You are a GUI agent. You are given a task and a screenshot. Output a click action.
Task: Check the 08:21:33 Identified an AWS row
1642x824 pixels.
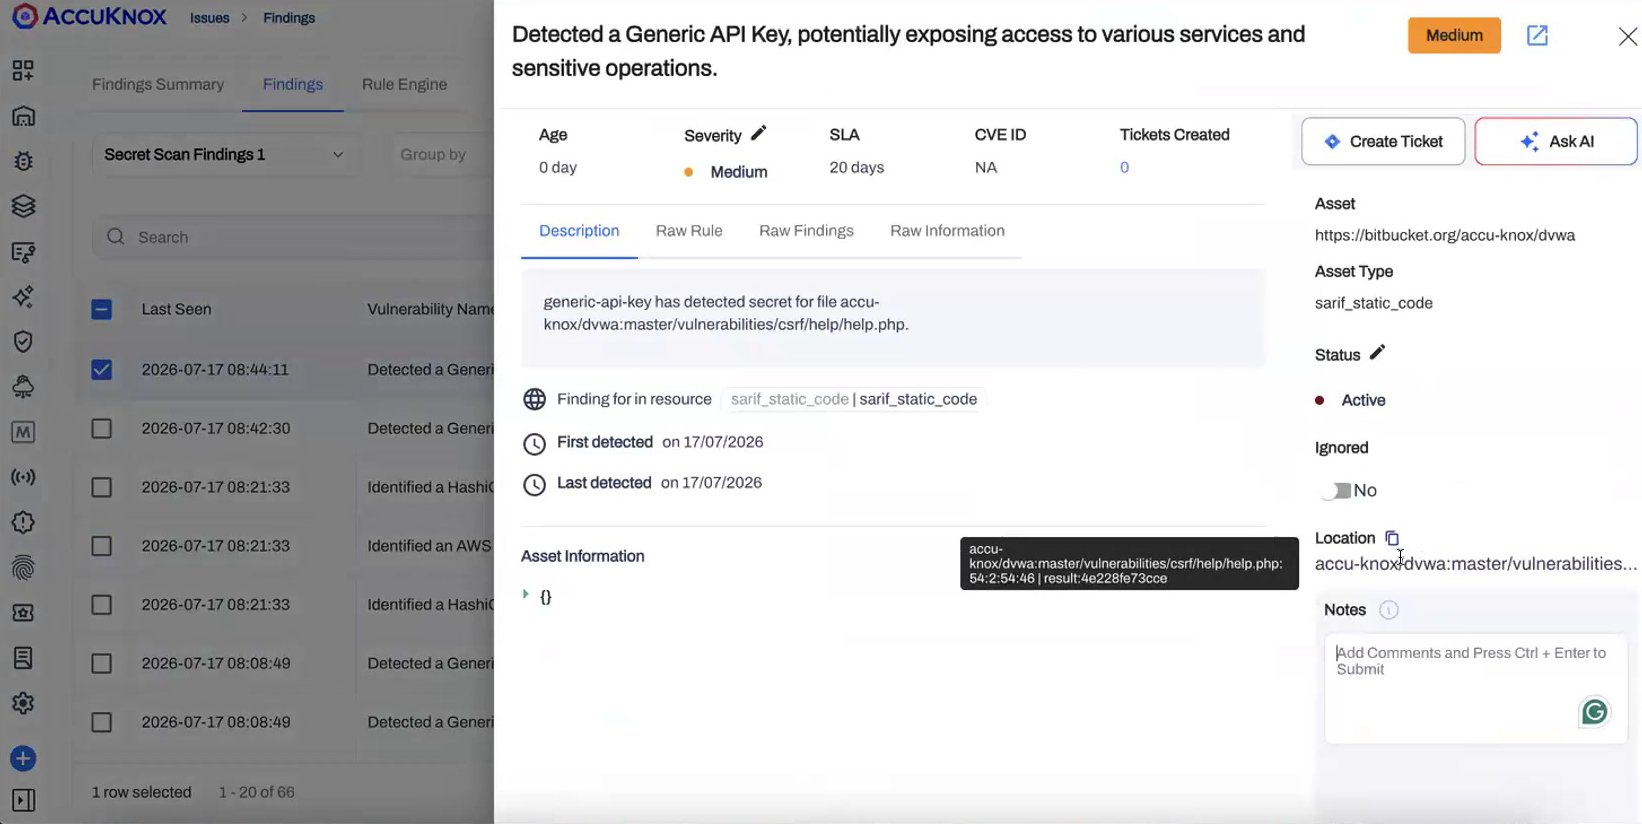pos(101,546)
